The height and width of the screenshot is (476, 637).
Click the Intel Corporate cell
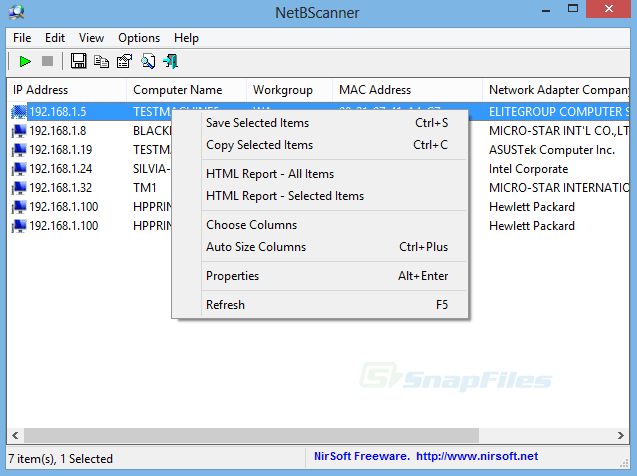click(x=529, y=169)
